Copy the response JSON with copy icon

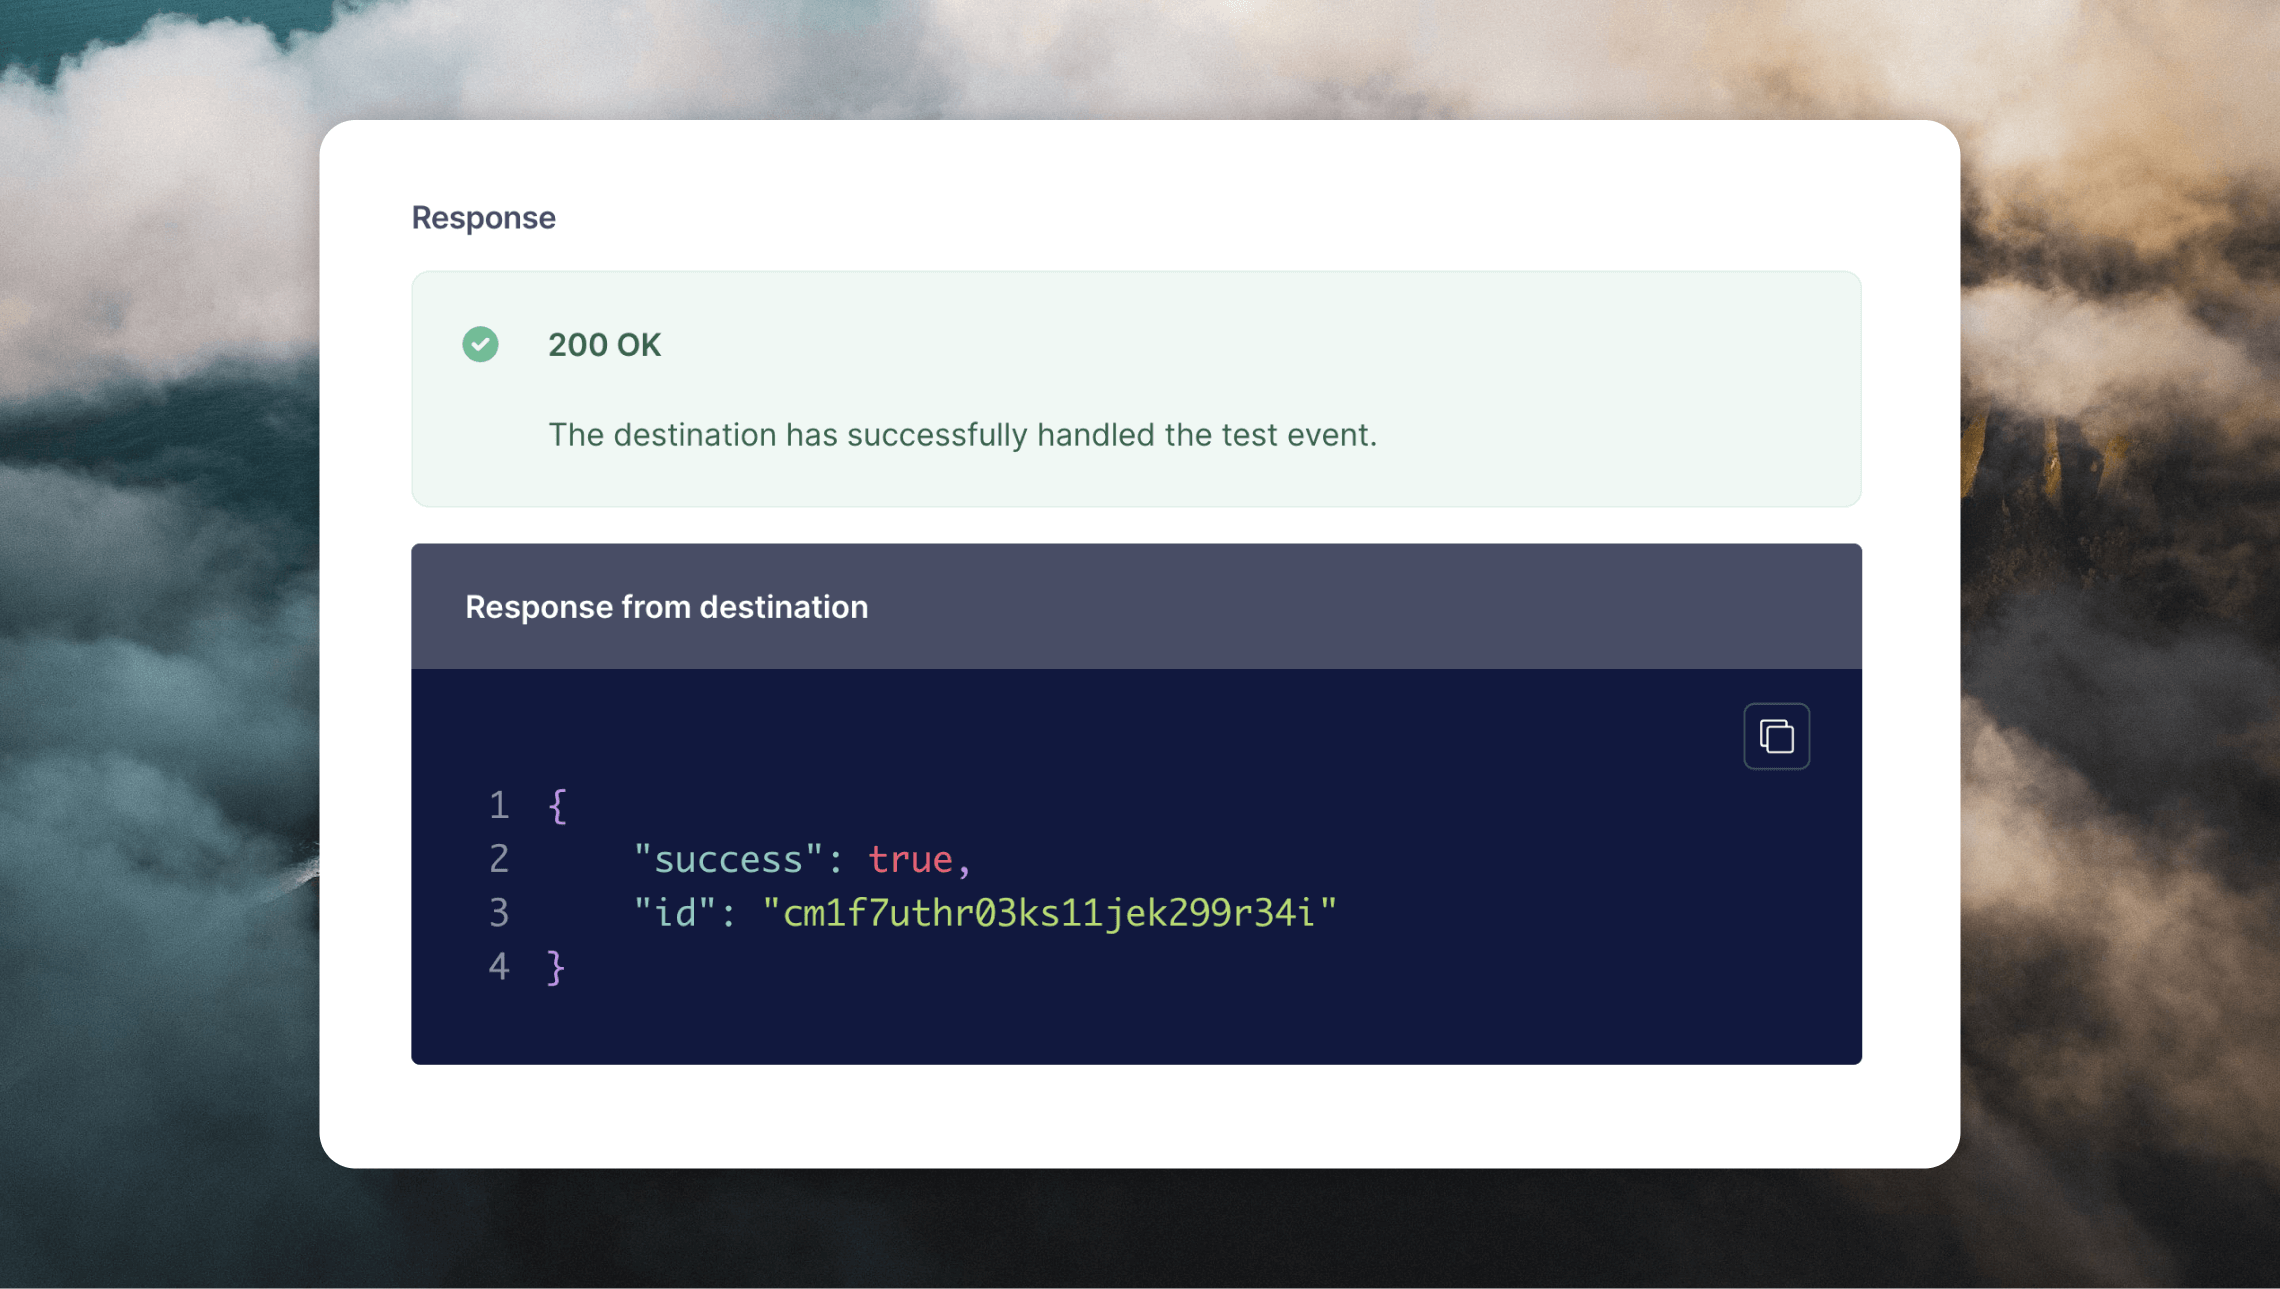point(1776,736)
